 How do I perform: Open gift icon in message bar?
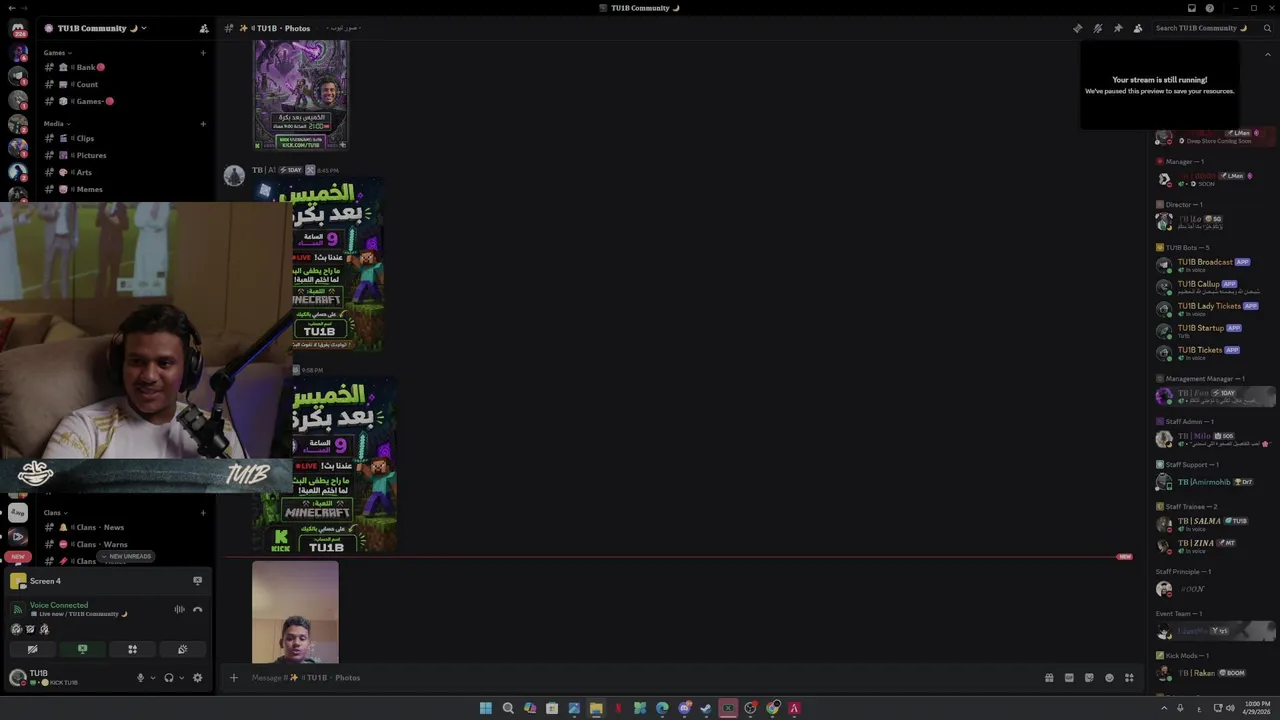pyautogui.click(x=1049, y=678)
